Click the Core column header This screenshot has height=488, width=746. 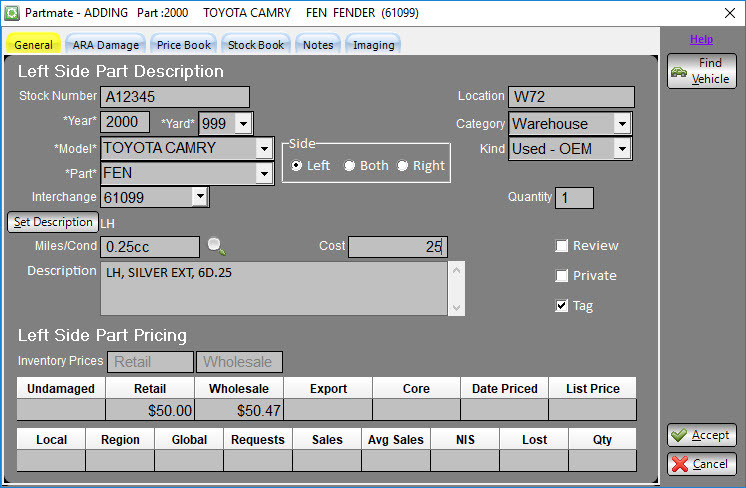click(416, 388)
